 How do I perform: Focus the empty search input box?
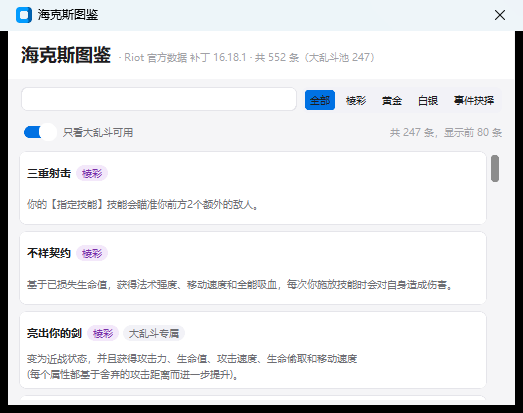159,99
